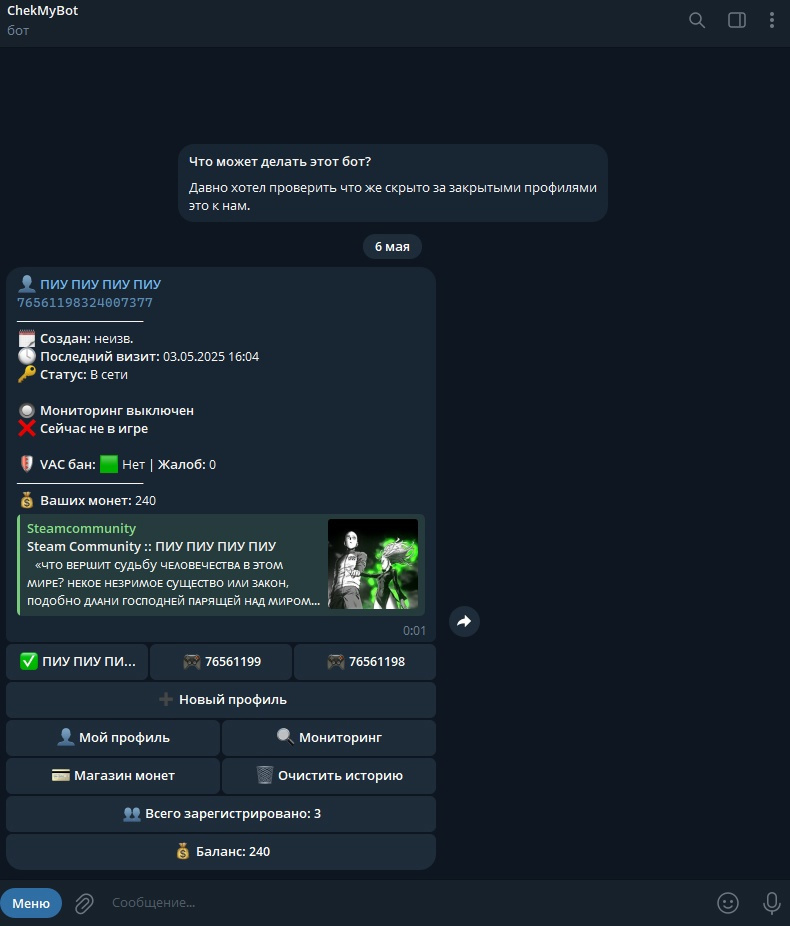Select the 76561198 profile button

pyautogui.click(x=365, y=662)
